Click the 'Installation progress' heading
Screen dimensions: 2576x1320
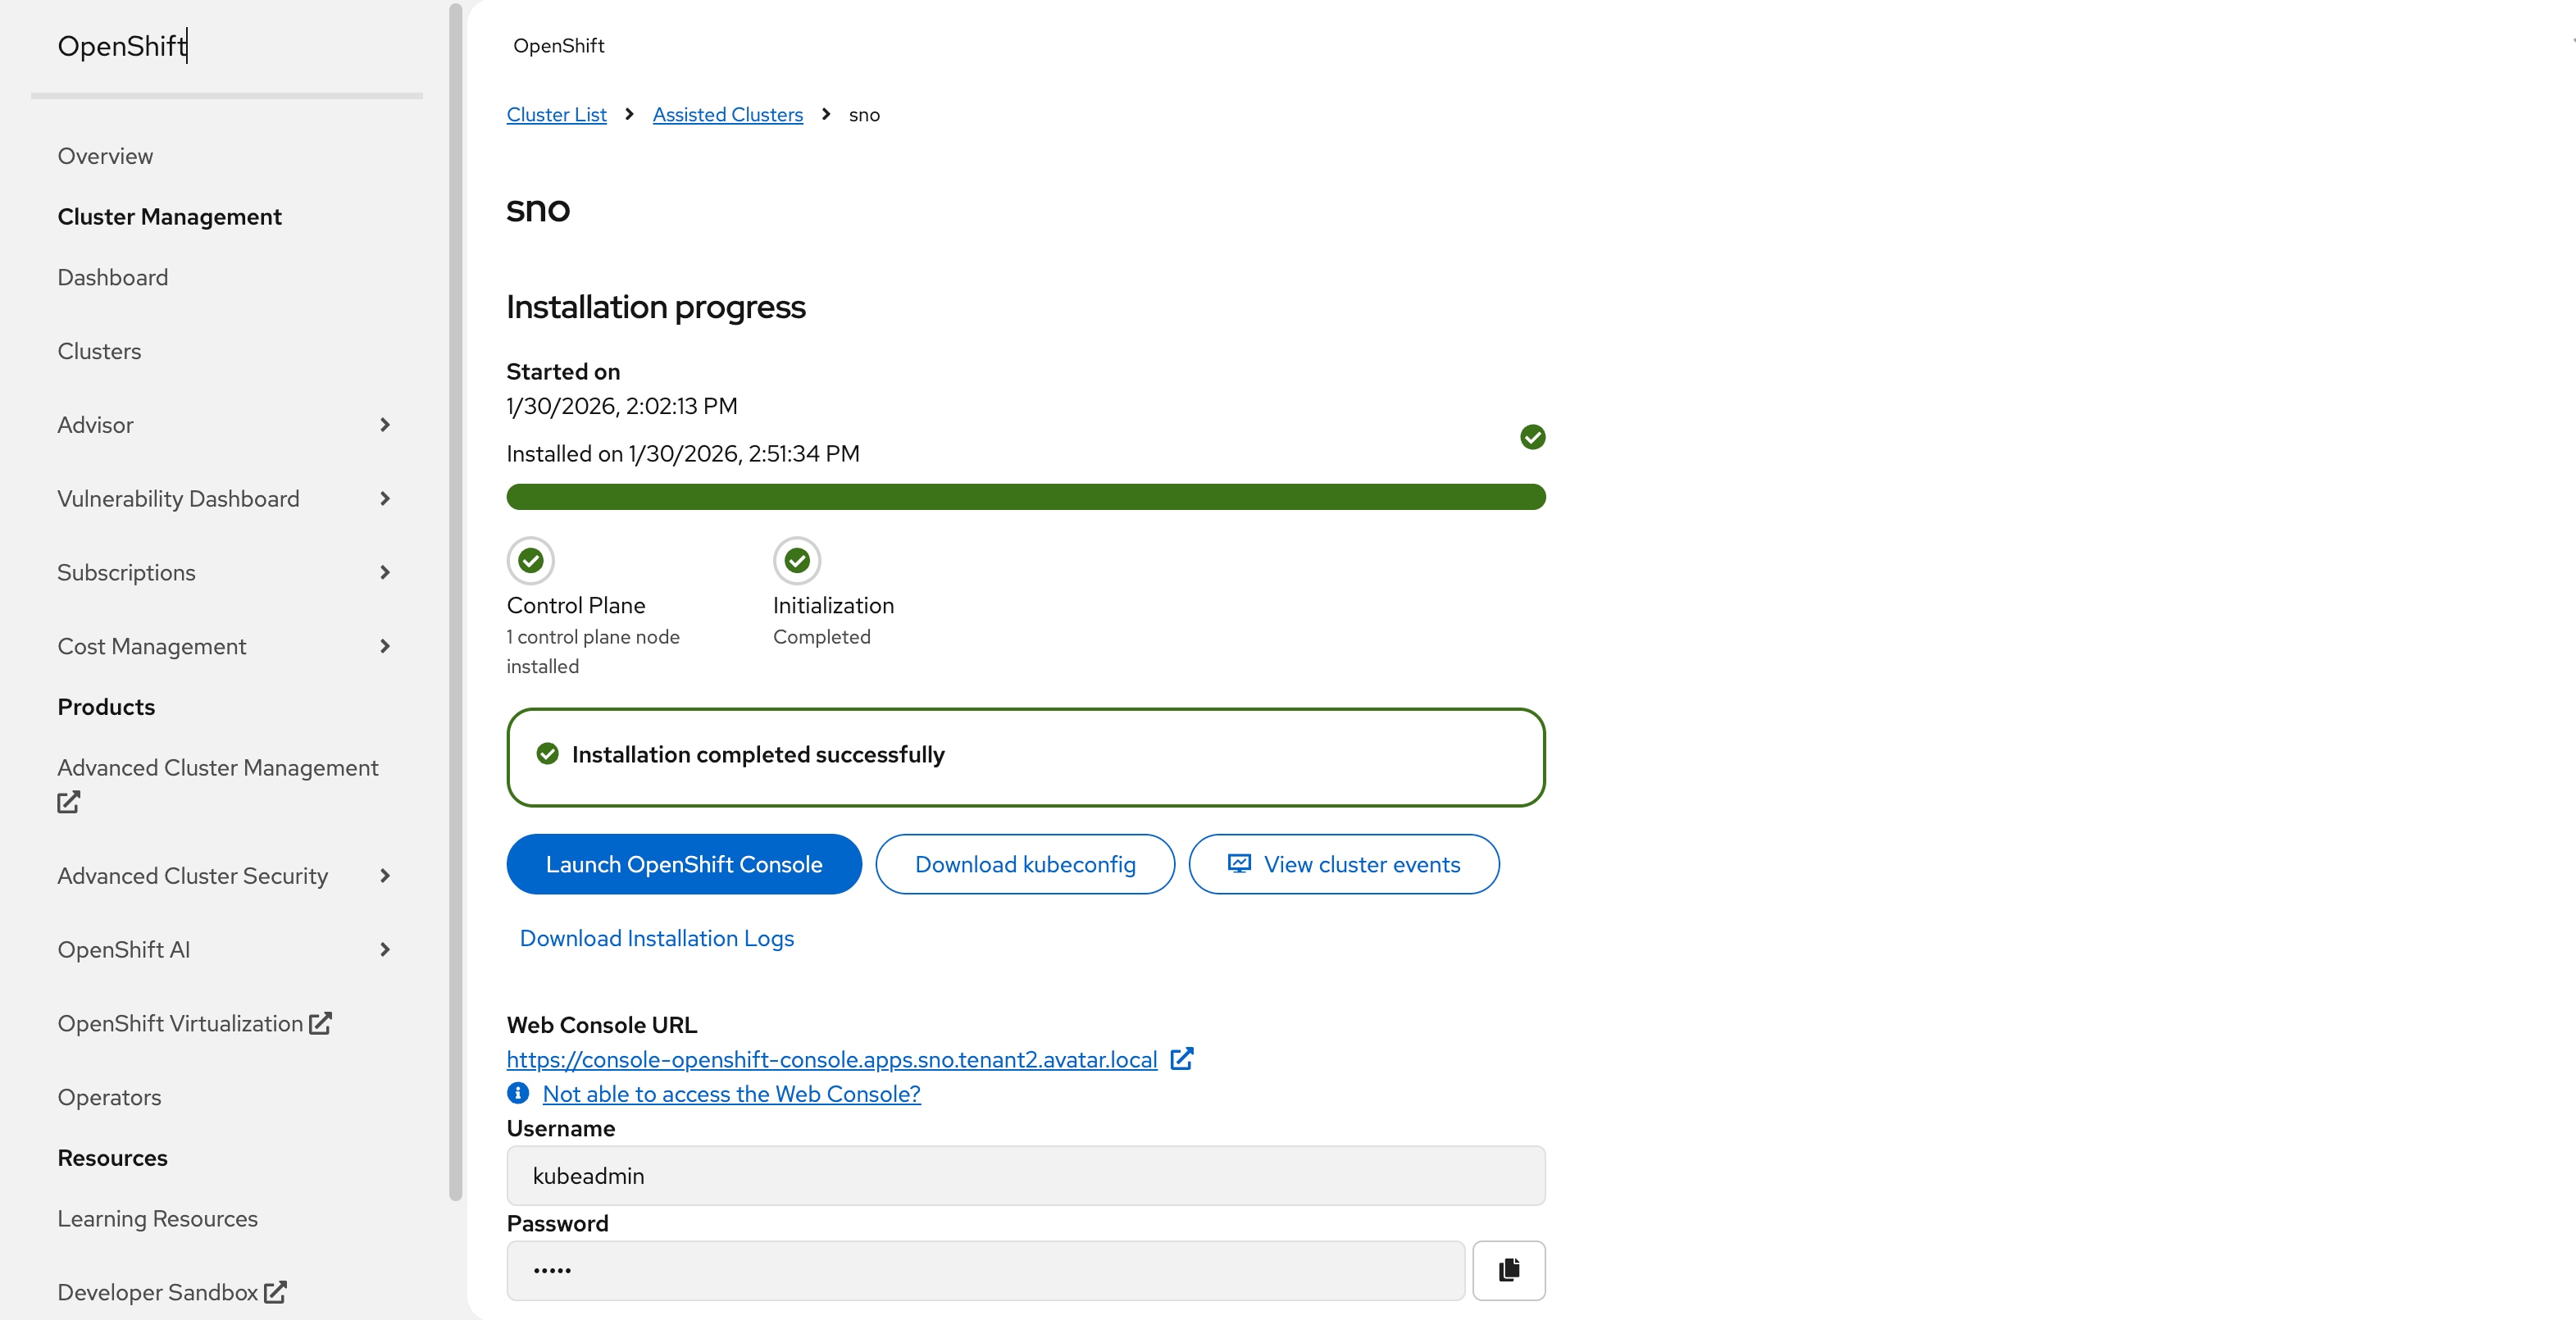[656, 307]
